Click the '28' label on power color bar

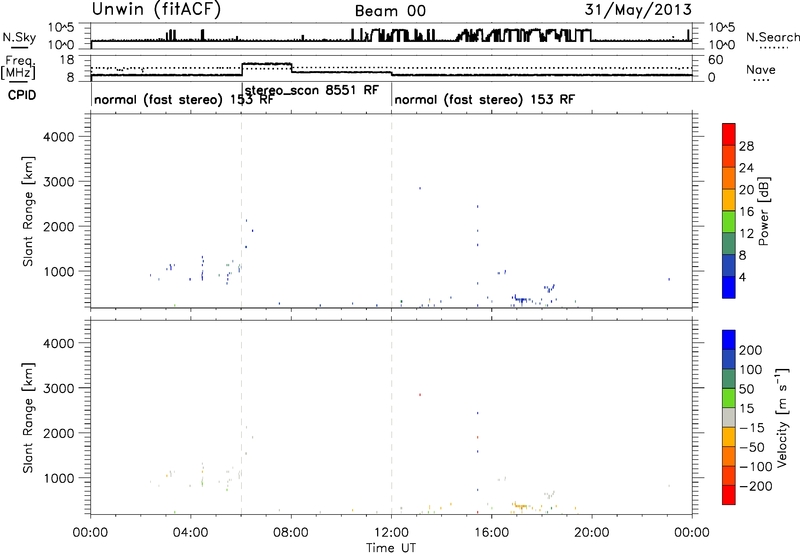tap(746, 146)
